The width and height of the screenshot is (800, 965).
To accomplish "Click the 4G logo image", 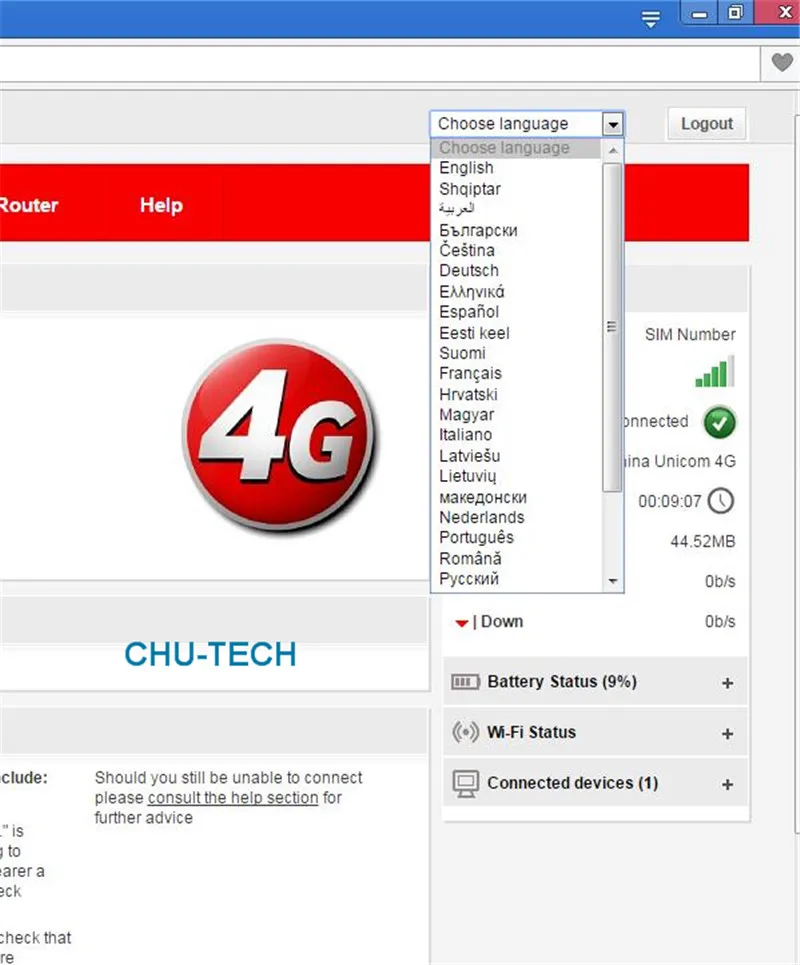I will [281, 436].
